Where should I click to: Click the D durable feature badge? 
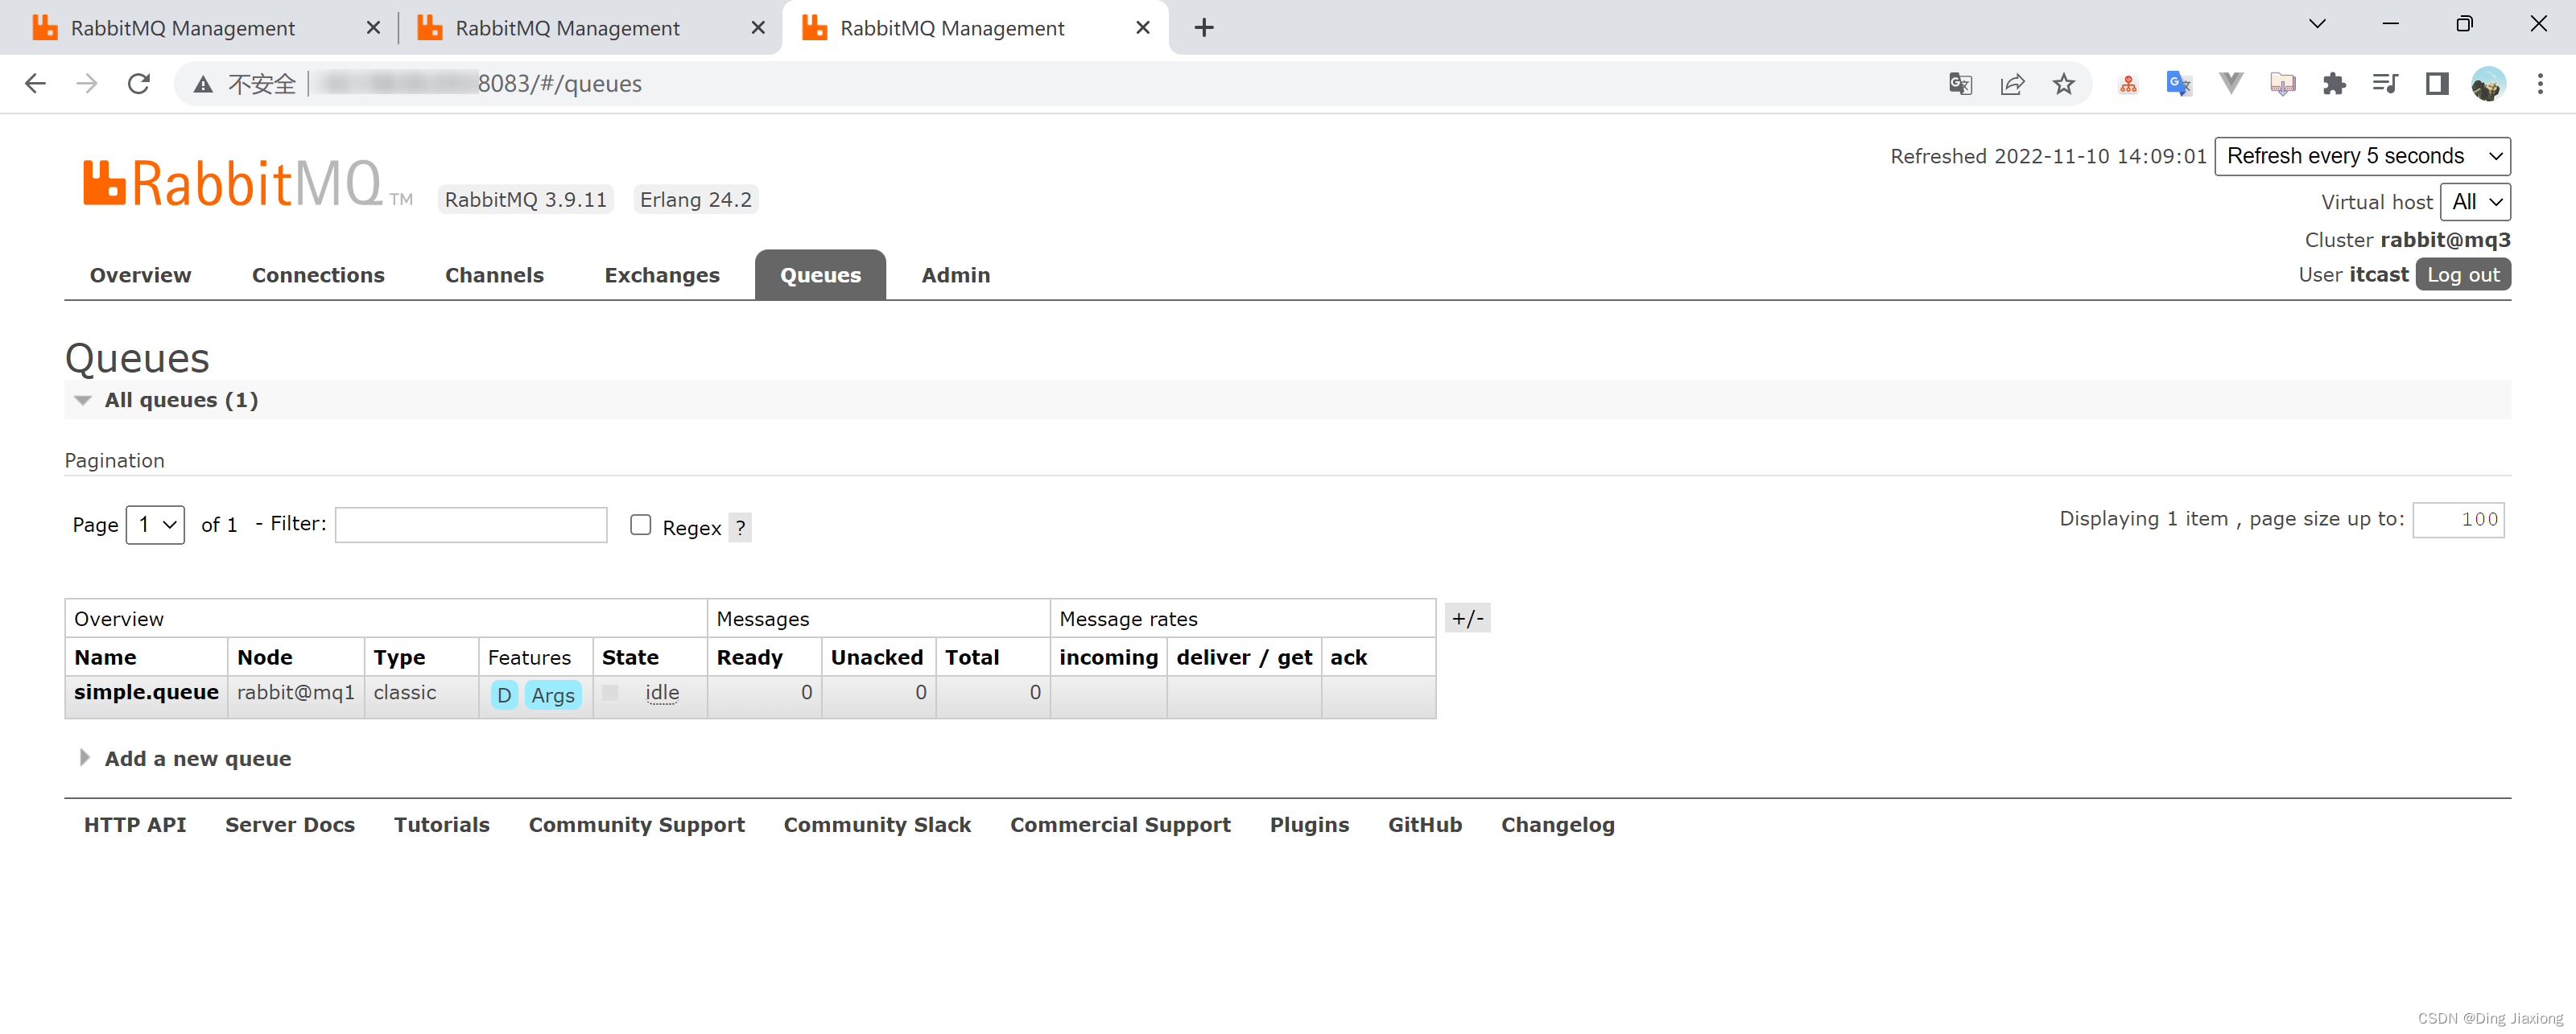[504, 695]
